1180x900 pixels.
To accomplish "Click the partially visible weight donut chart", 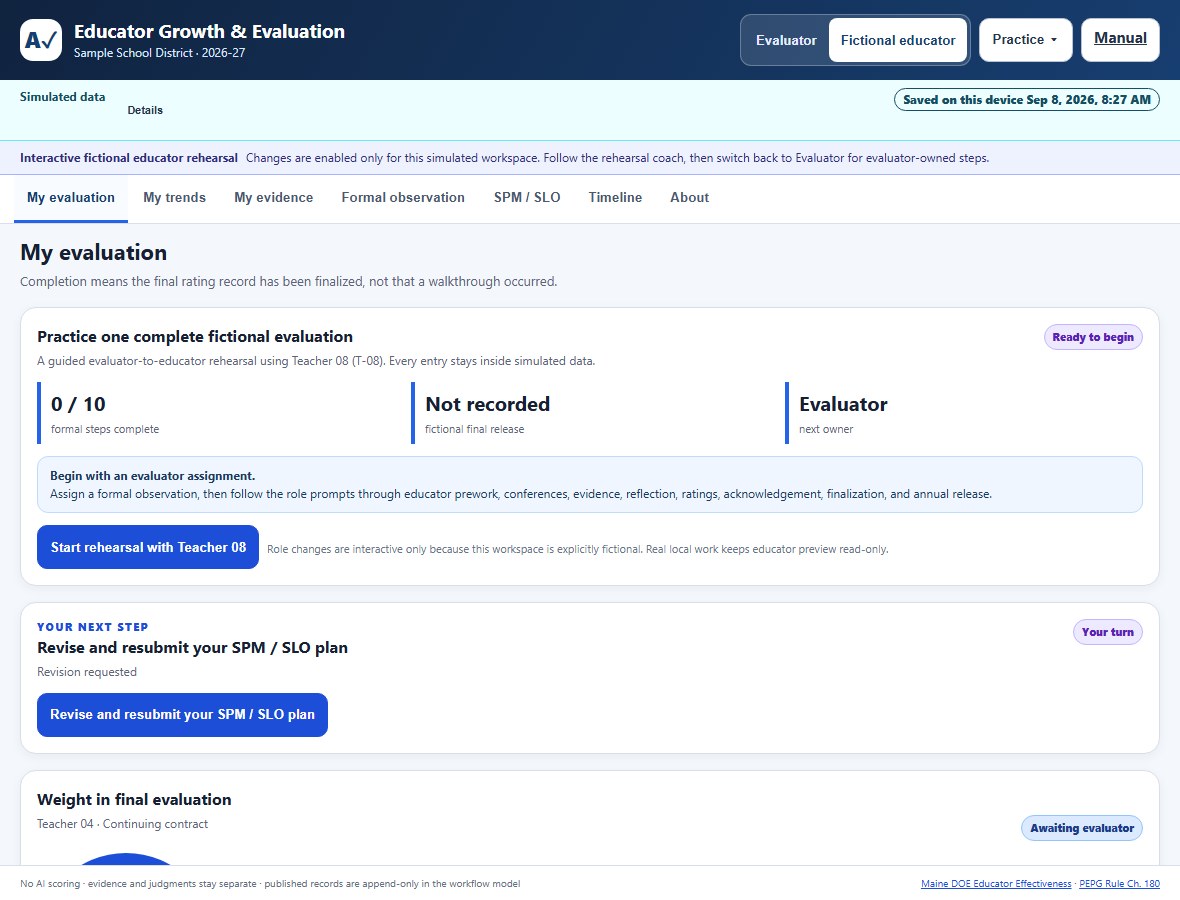I will tap(126, 859).
